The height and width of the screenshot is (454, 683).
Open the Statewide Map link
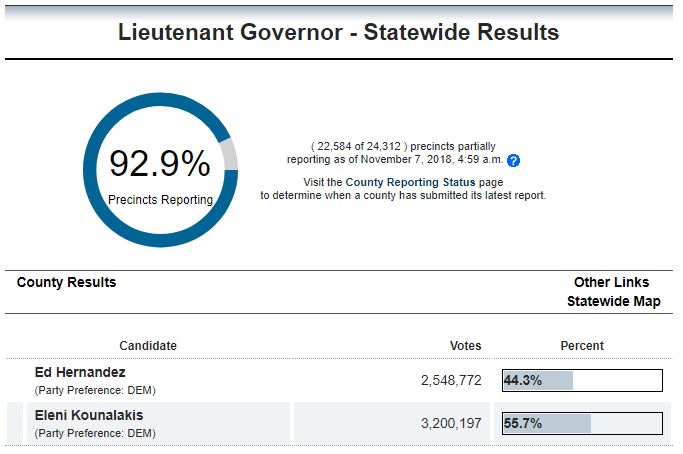pyautogui.click(x=613, y=302)
